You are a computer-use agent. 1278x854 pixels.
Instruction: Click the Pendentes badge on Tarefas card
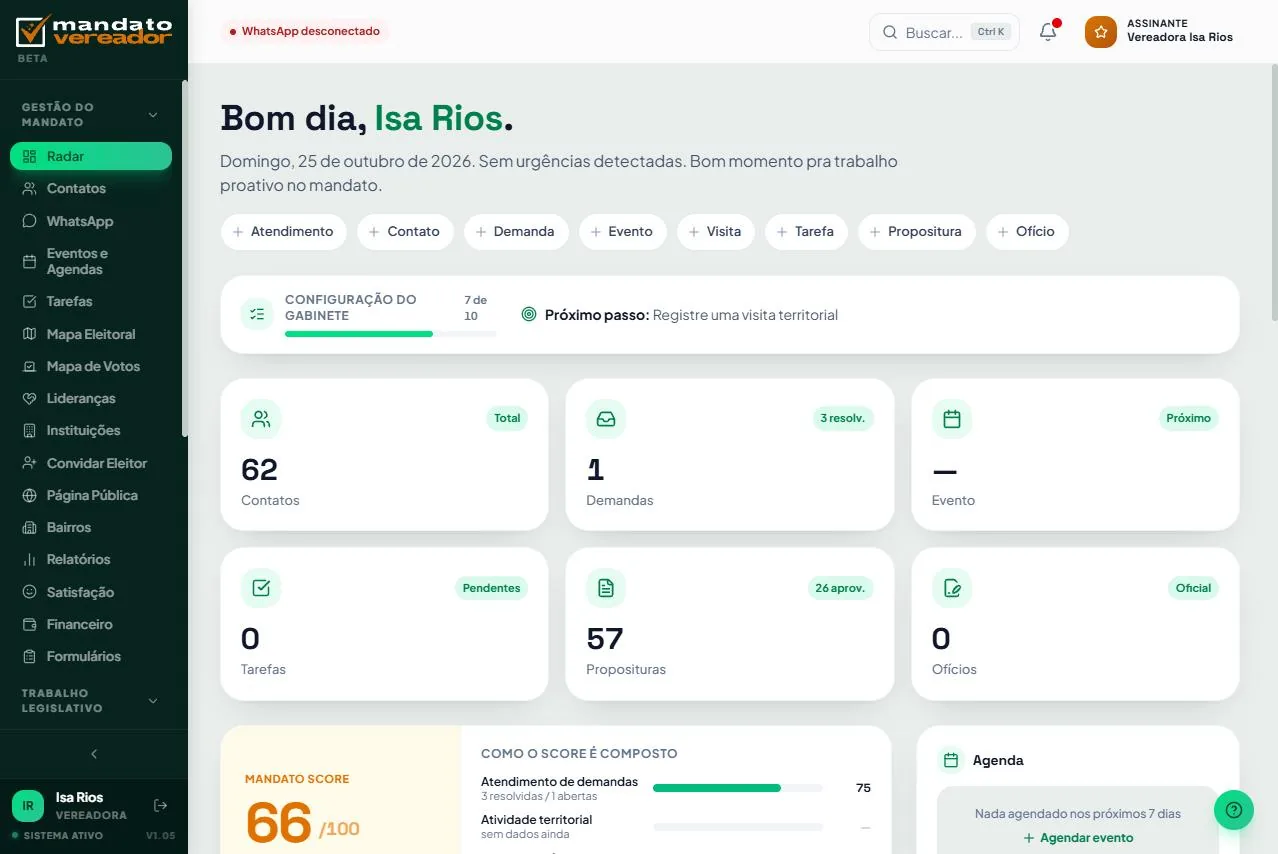[x=491, y=588]
